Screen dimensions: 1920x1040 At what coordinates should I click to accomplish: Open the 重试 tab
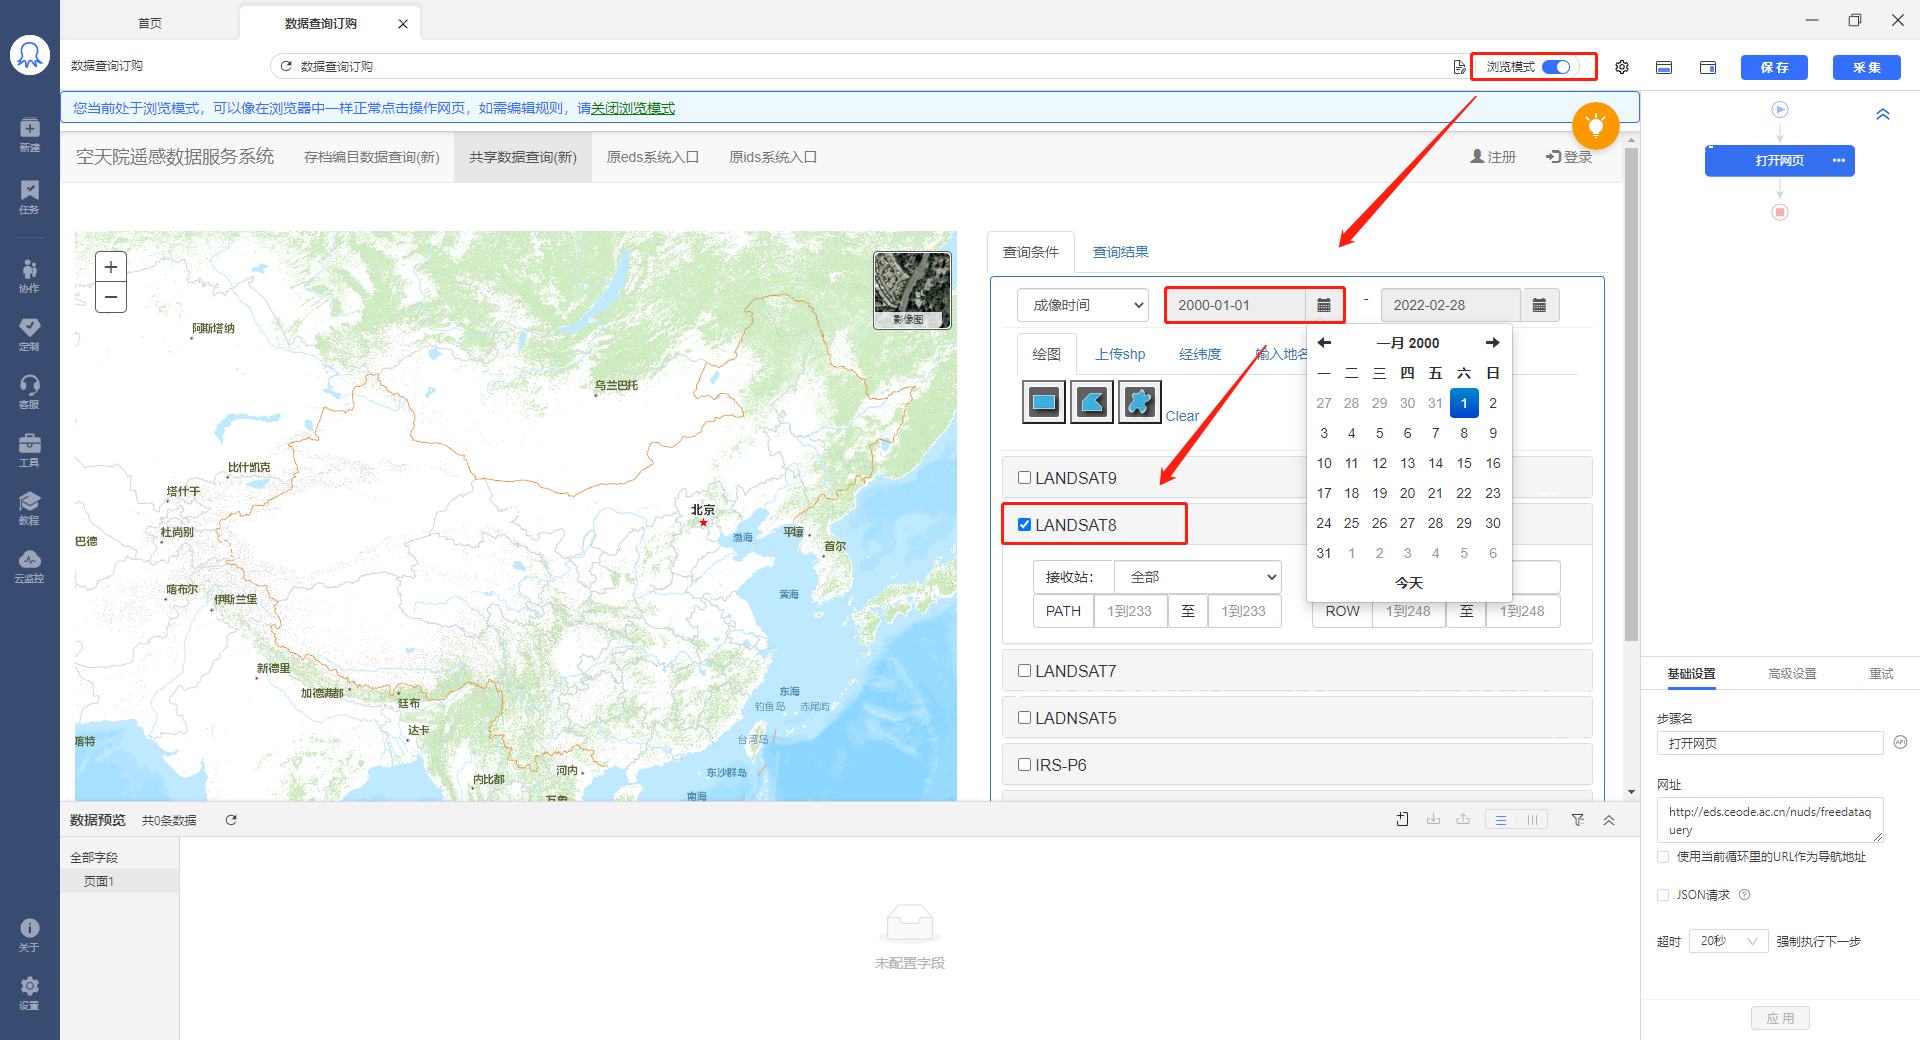[x=1881, y=674]
